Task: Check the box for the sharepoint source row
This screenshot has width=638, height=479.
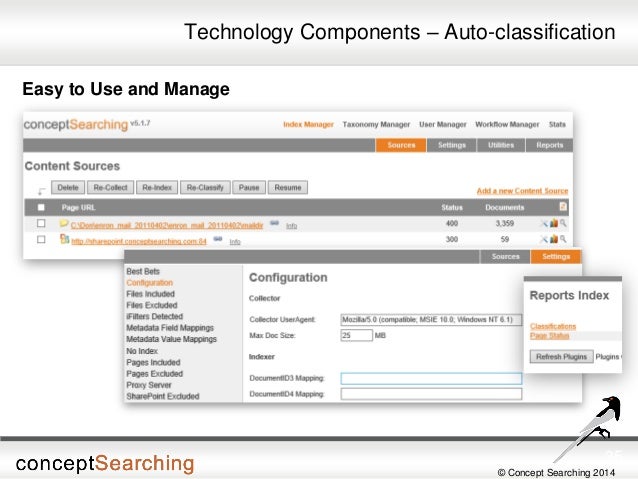Action: tap(41, 239)
